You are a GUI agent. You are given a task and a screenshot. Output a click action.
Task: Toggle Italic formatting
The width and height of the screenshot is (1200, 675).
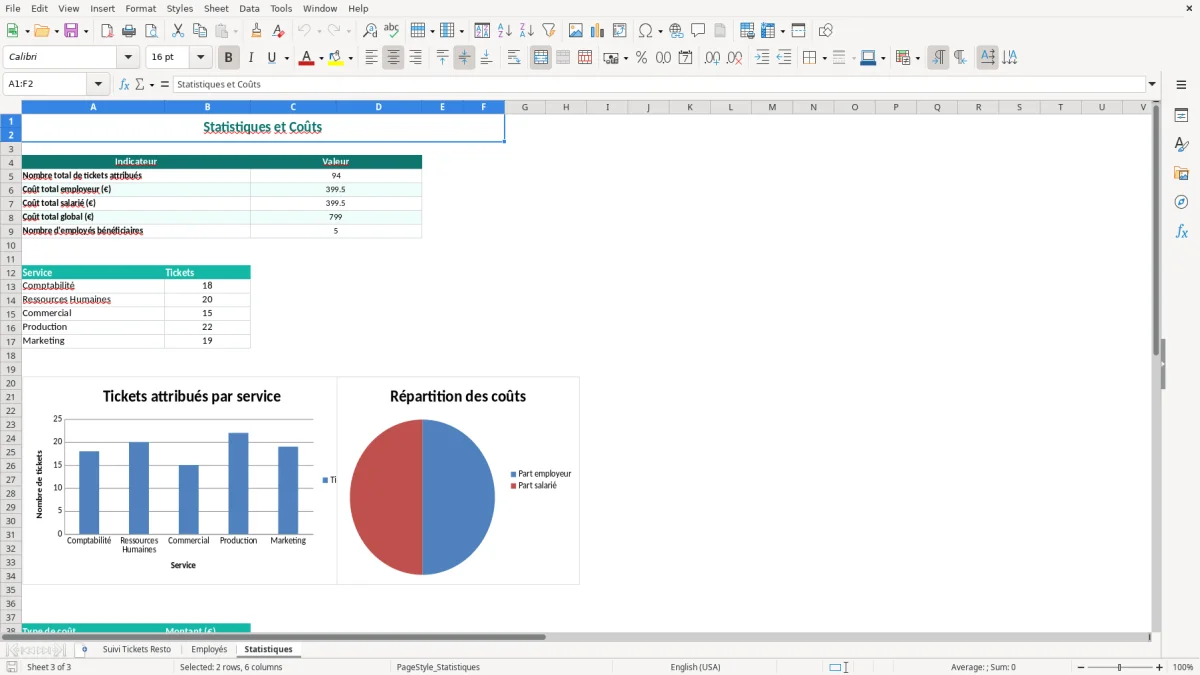(251, 58)
